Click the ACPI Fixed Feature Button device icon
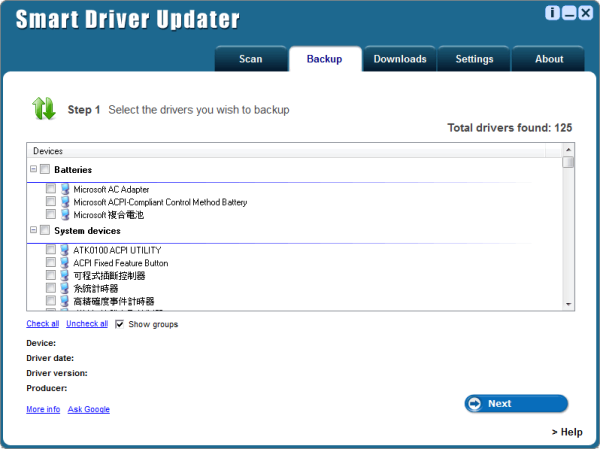 click(65, 263)
